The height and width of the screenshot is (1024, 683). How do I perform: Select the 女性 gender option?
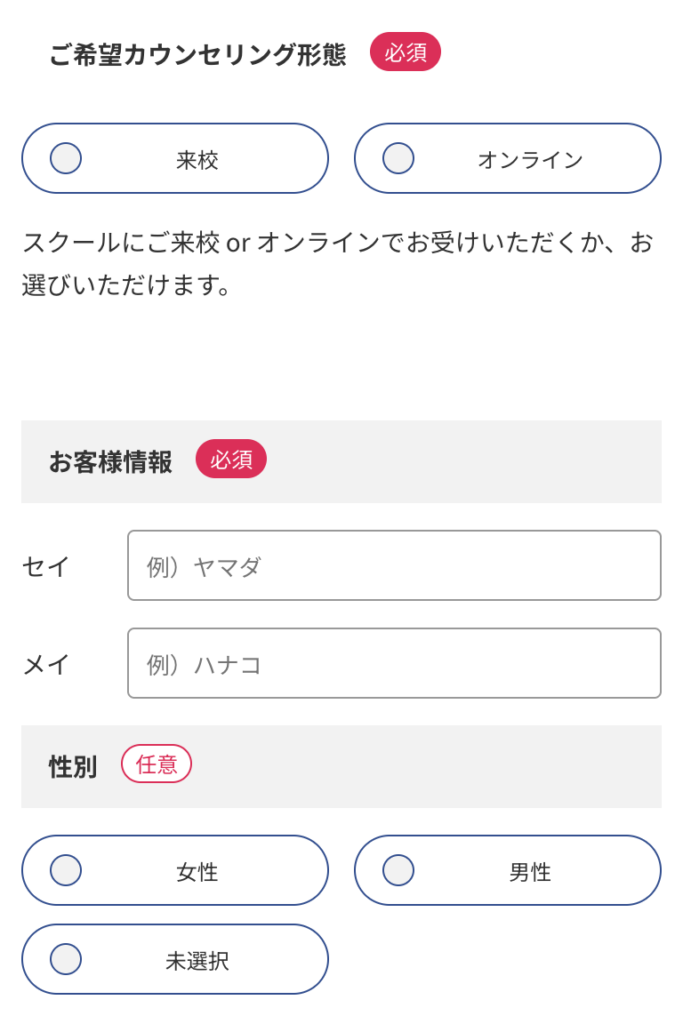[65, 870]
